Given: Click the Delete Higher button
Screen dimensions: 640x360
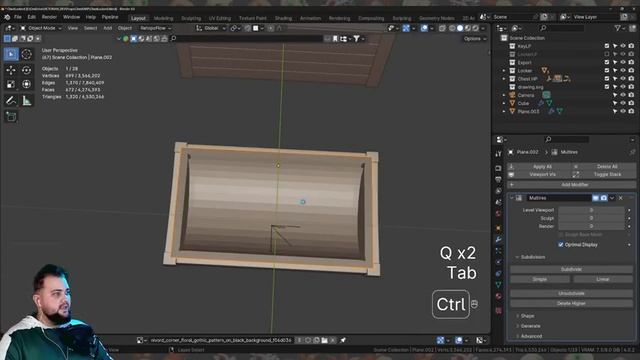Looking at the screenshot, I should click(x=571, y=303).
